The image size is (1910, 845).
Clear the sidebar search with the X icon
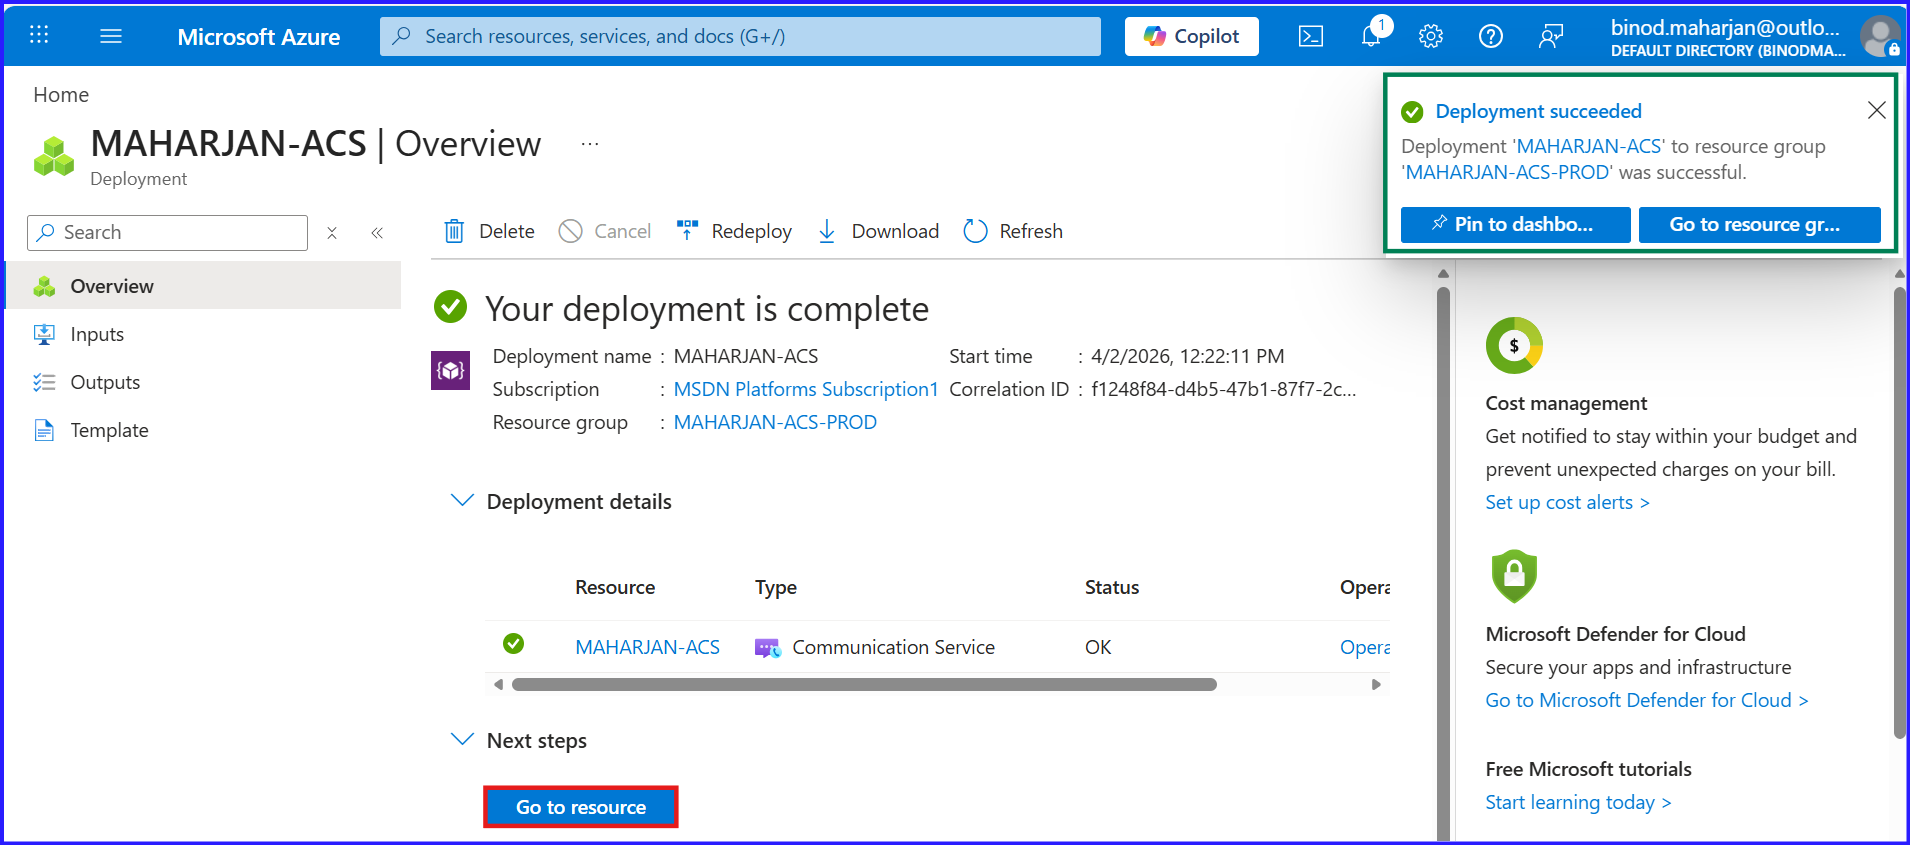332,233
